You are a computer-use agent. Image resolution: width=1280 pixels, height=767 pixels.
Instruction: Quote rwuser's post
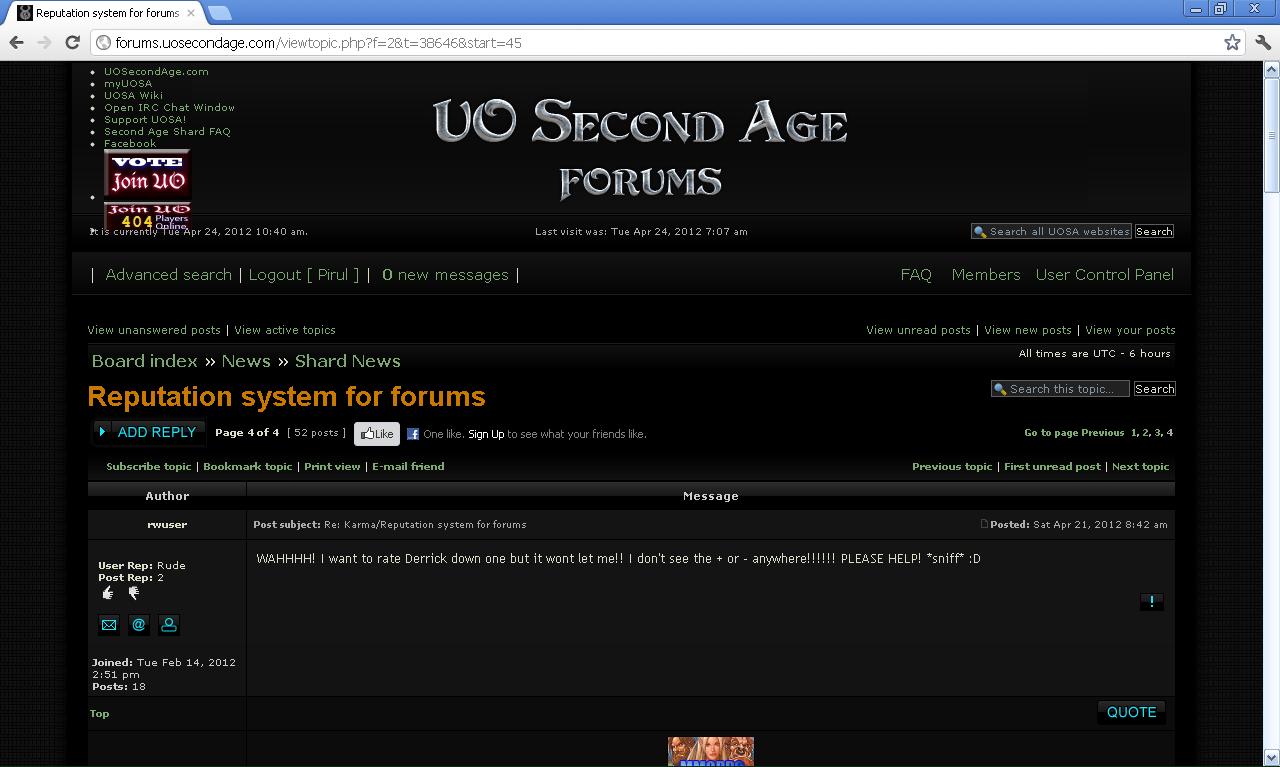(x=1131, y=712)
